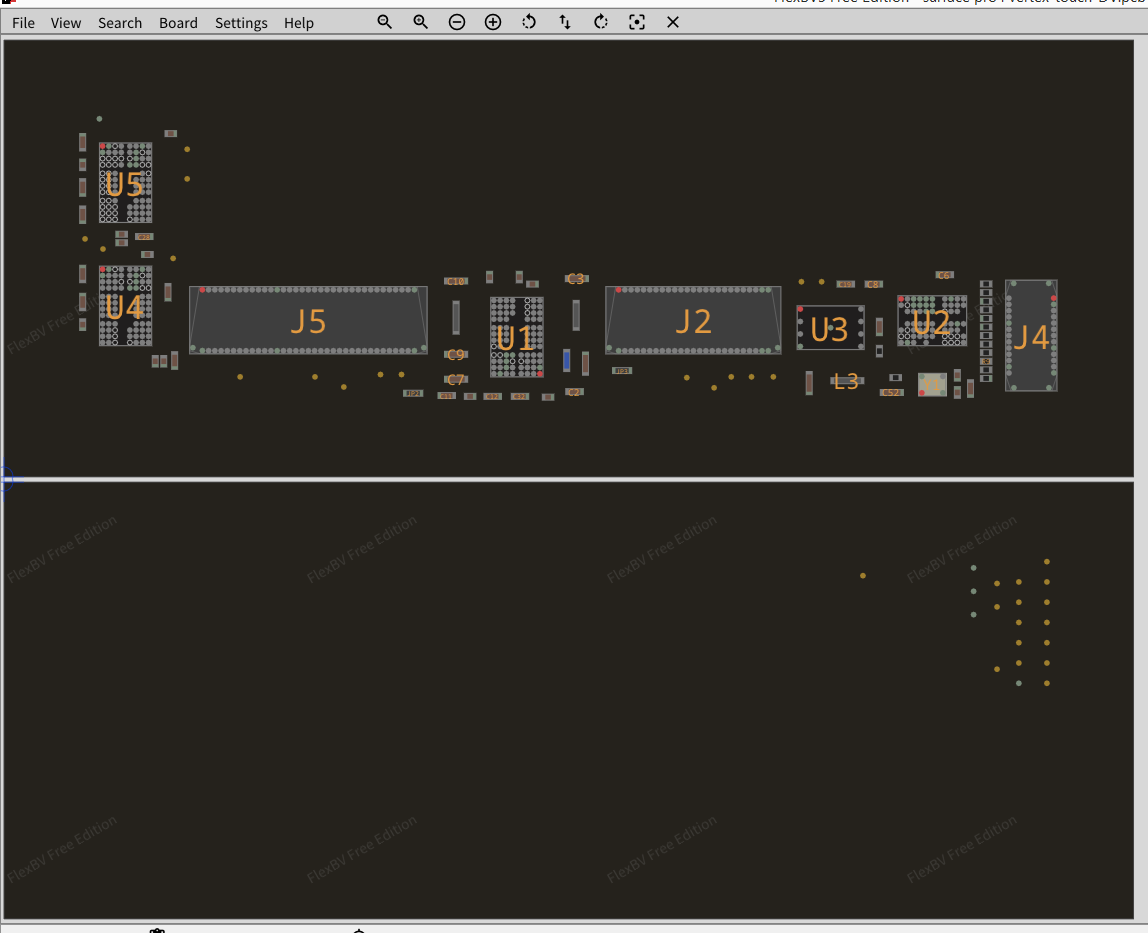Click the center/fit view target icon
This screenshot has height=933, width=1148.
637,22
